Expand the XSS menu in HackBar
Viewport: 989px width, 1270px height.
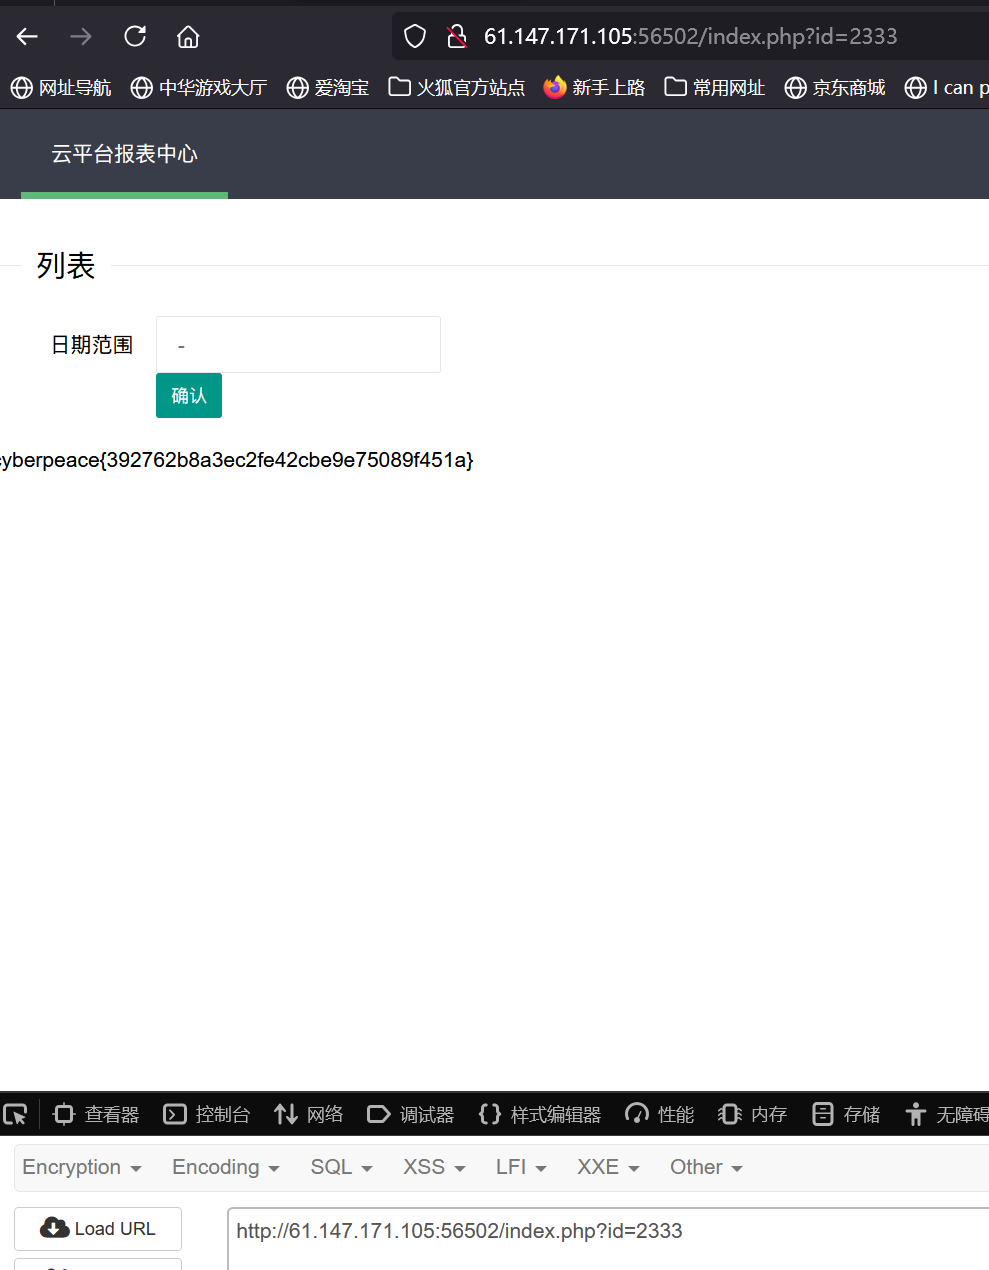[433, 1167]
